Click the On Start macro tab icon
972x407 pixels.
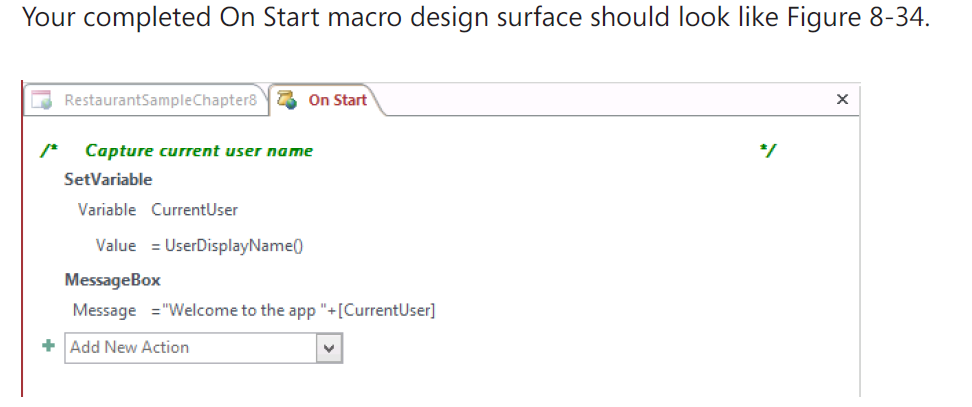tap(288, 100)
